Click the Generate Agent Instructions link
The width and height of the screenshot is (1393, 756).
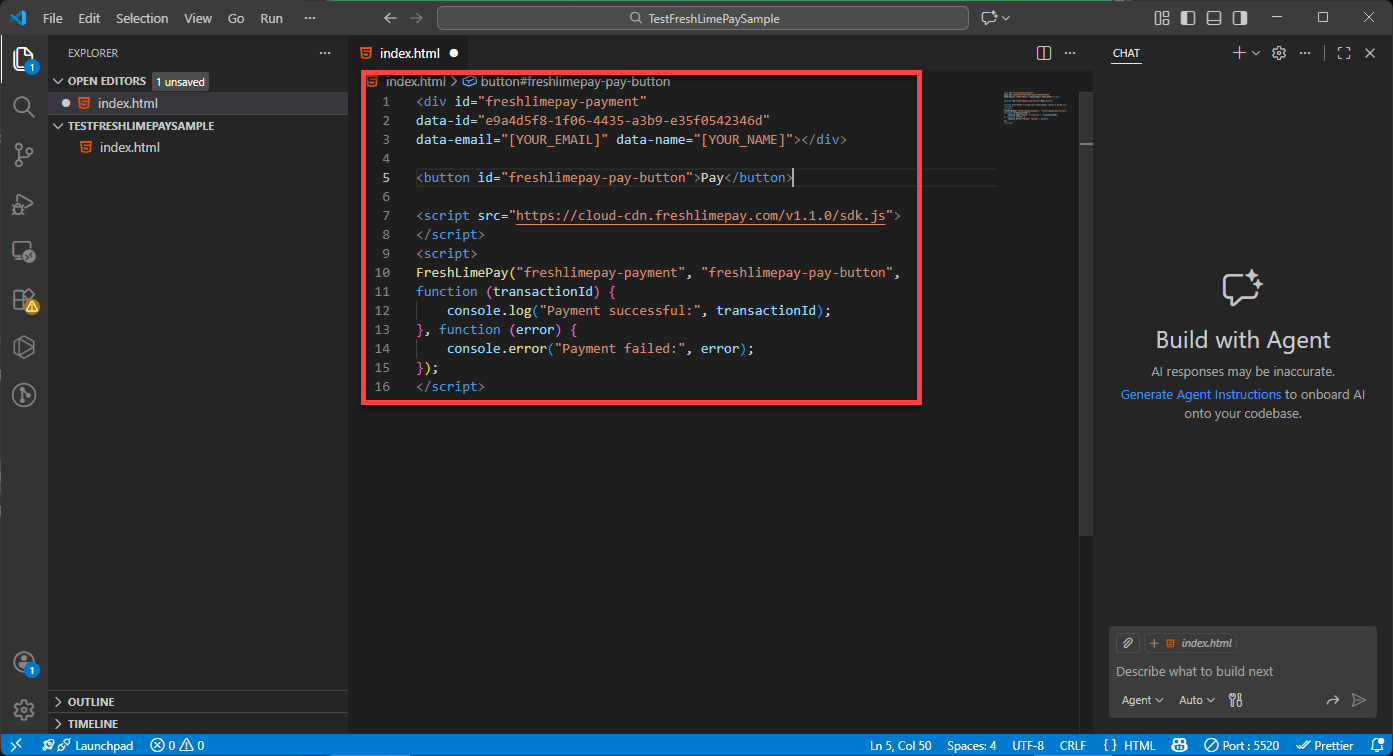click(x=1200, y=395)
